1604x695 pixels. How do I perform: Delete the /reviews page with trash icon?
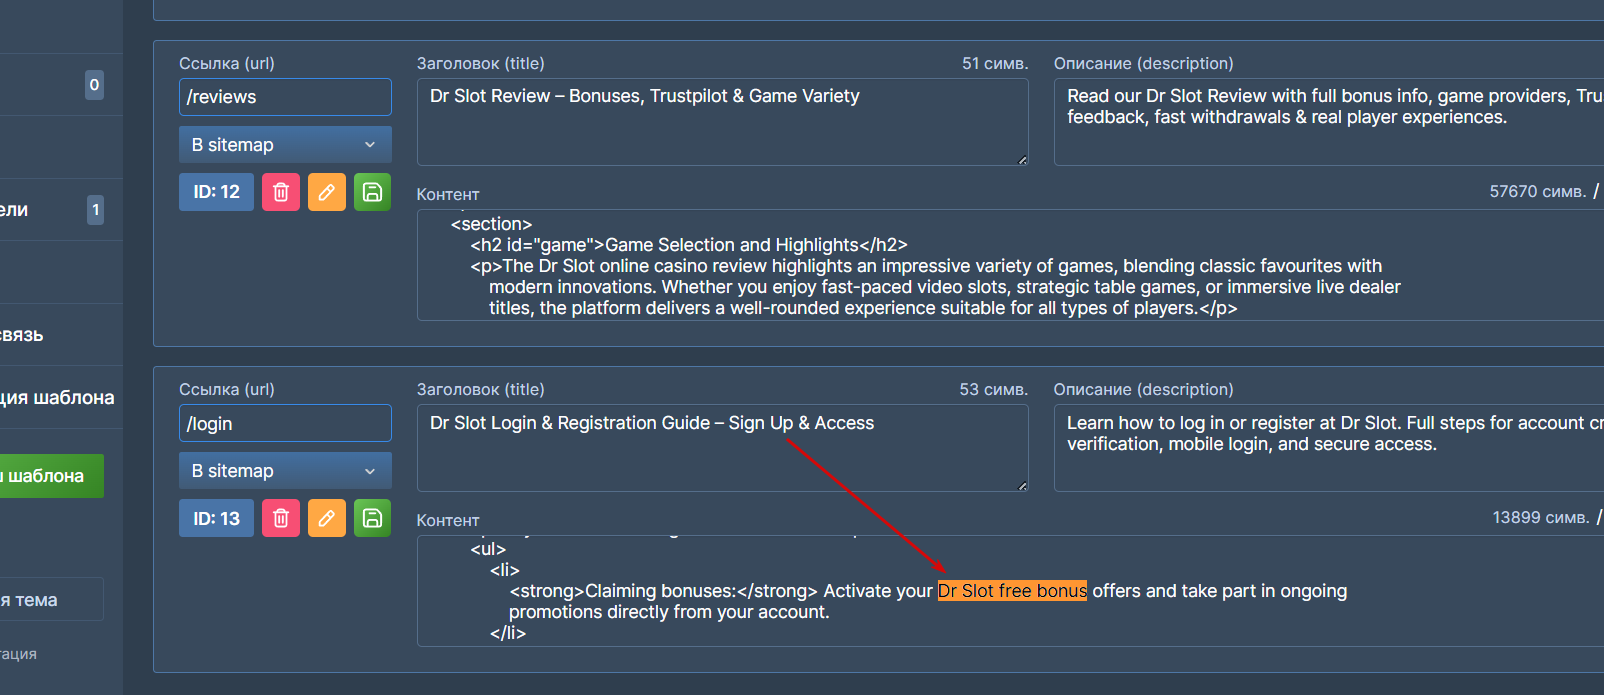point(281,192)
